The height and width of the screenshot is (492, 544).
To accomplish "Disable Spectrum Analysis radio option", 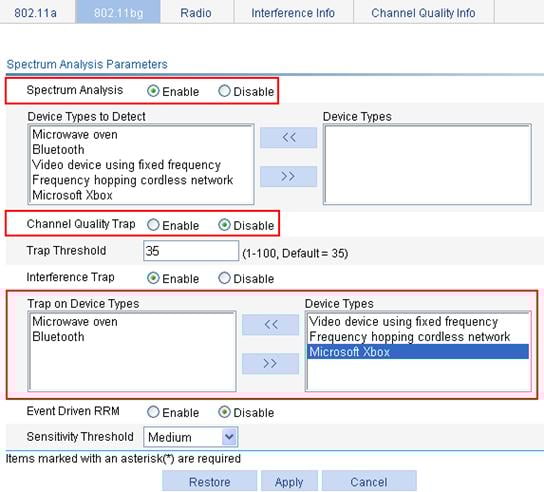I will (224, 91).
